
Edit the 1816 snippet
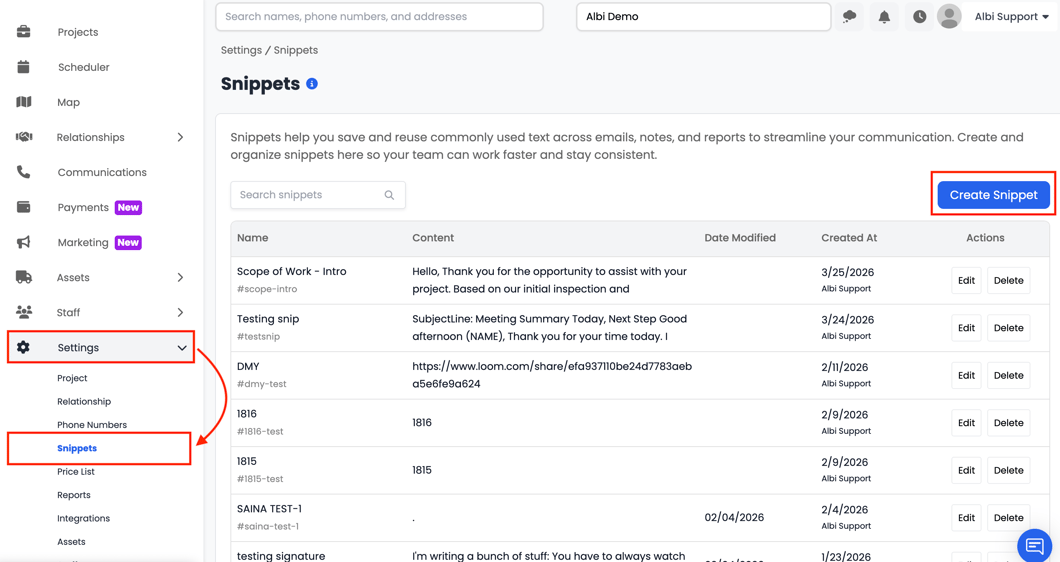coord(966,423)
